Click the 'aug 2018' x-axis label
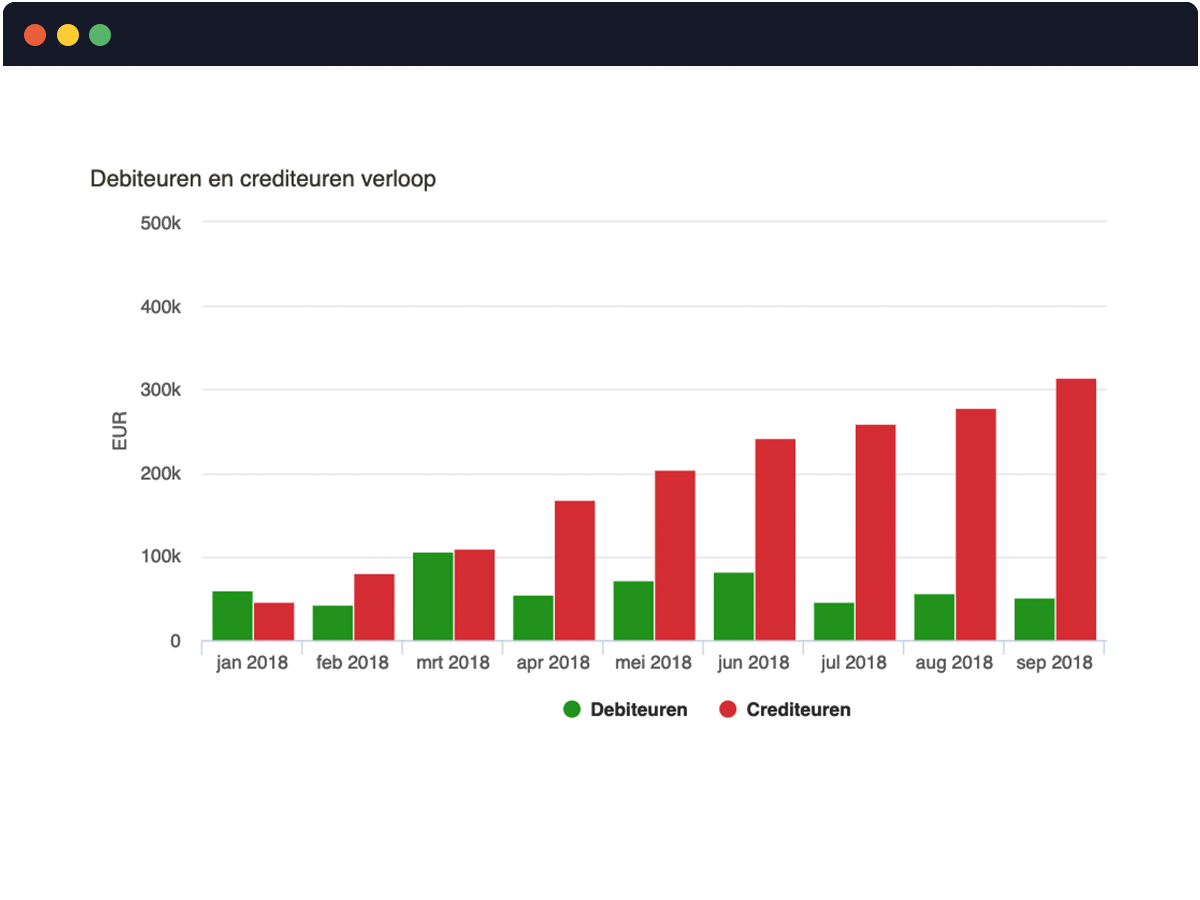The width and height of the screenshot is (1200, 900). click(954, 663)
